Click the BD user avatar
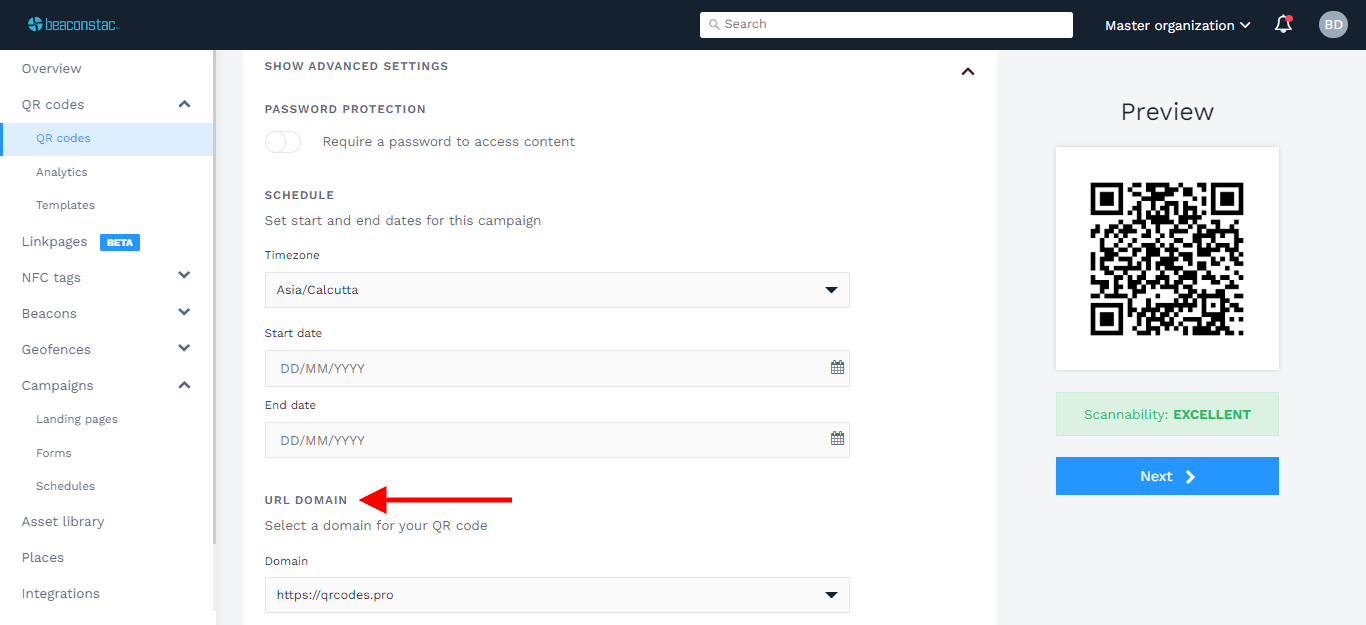The height and width of the screenshot is (625, 1366). tap(1333, 25)
